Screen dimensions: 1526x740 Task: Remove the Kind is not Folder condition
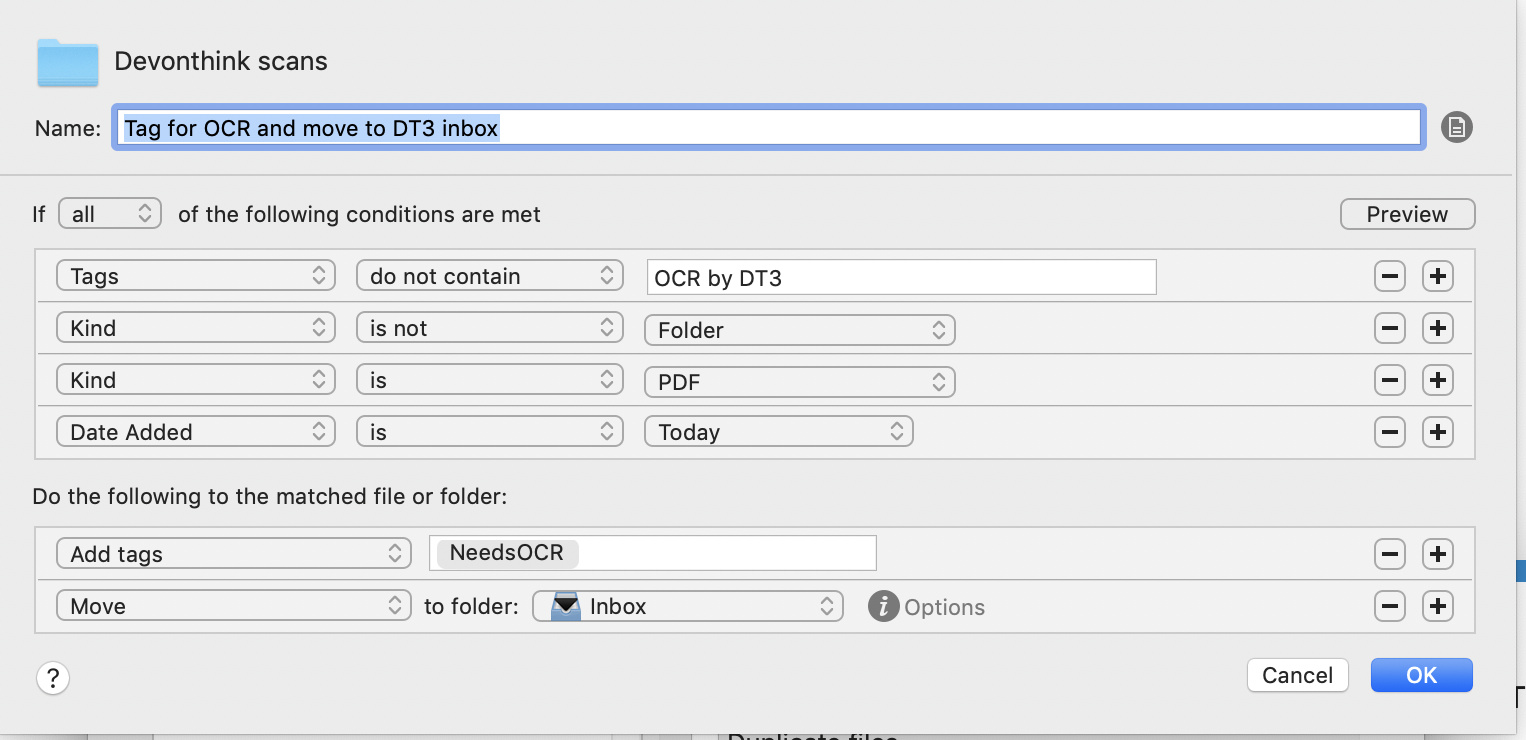tap(1389, 328)
